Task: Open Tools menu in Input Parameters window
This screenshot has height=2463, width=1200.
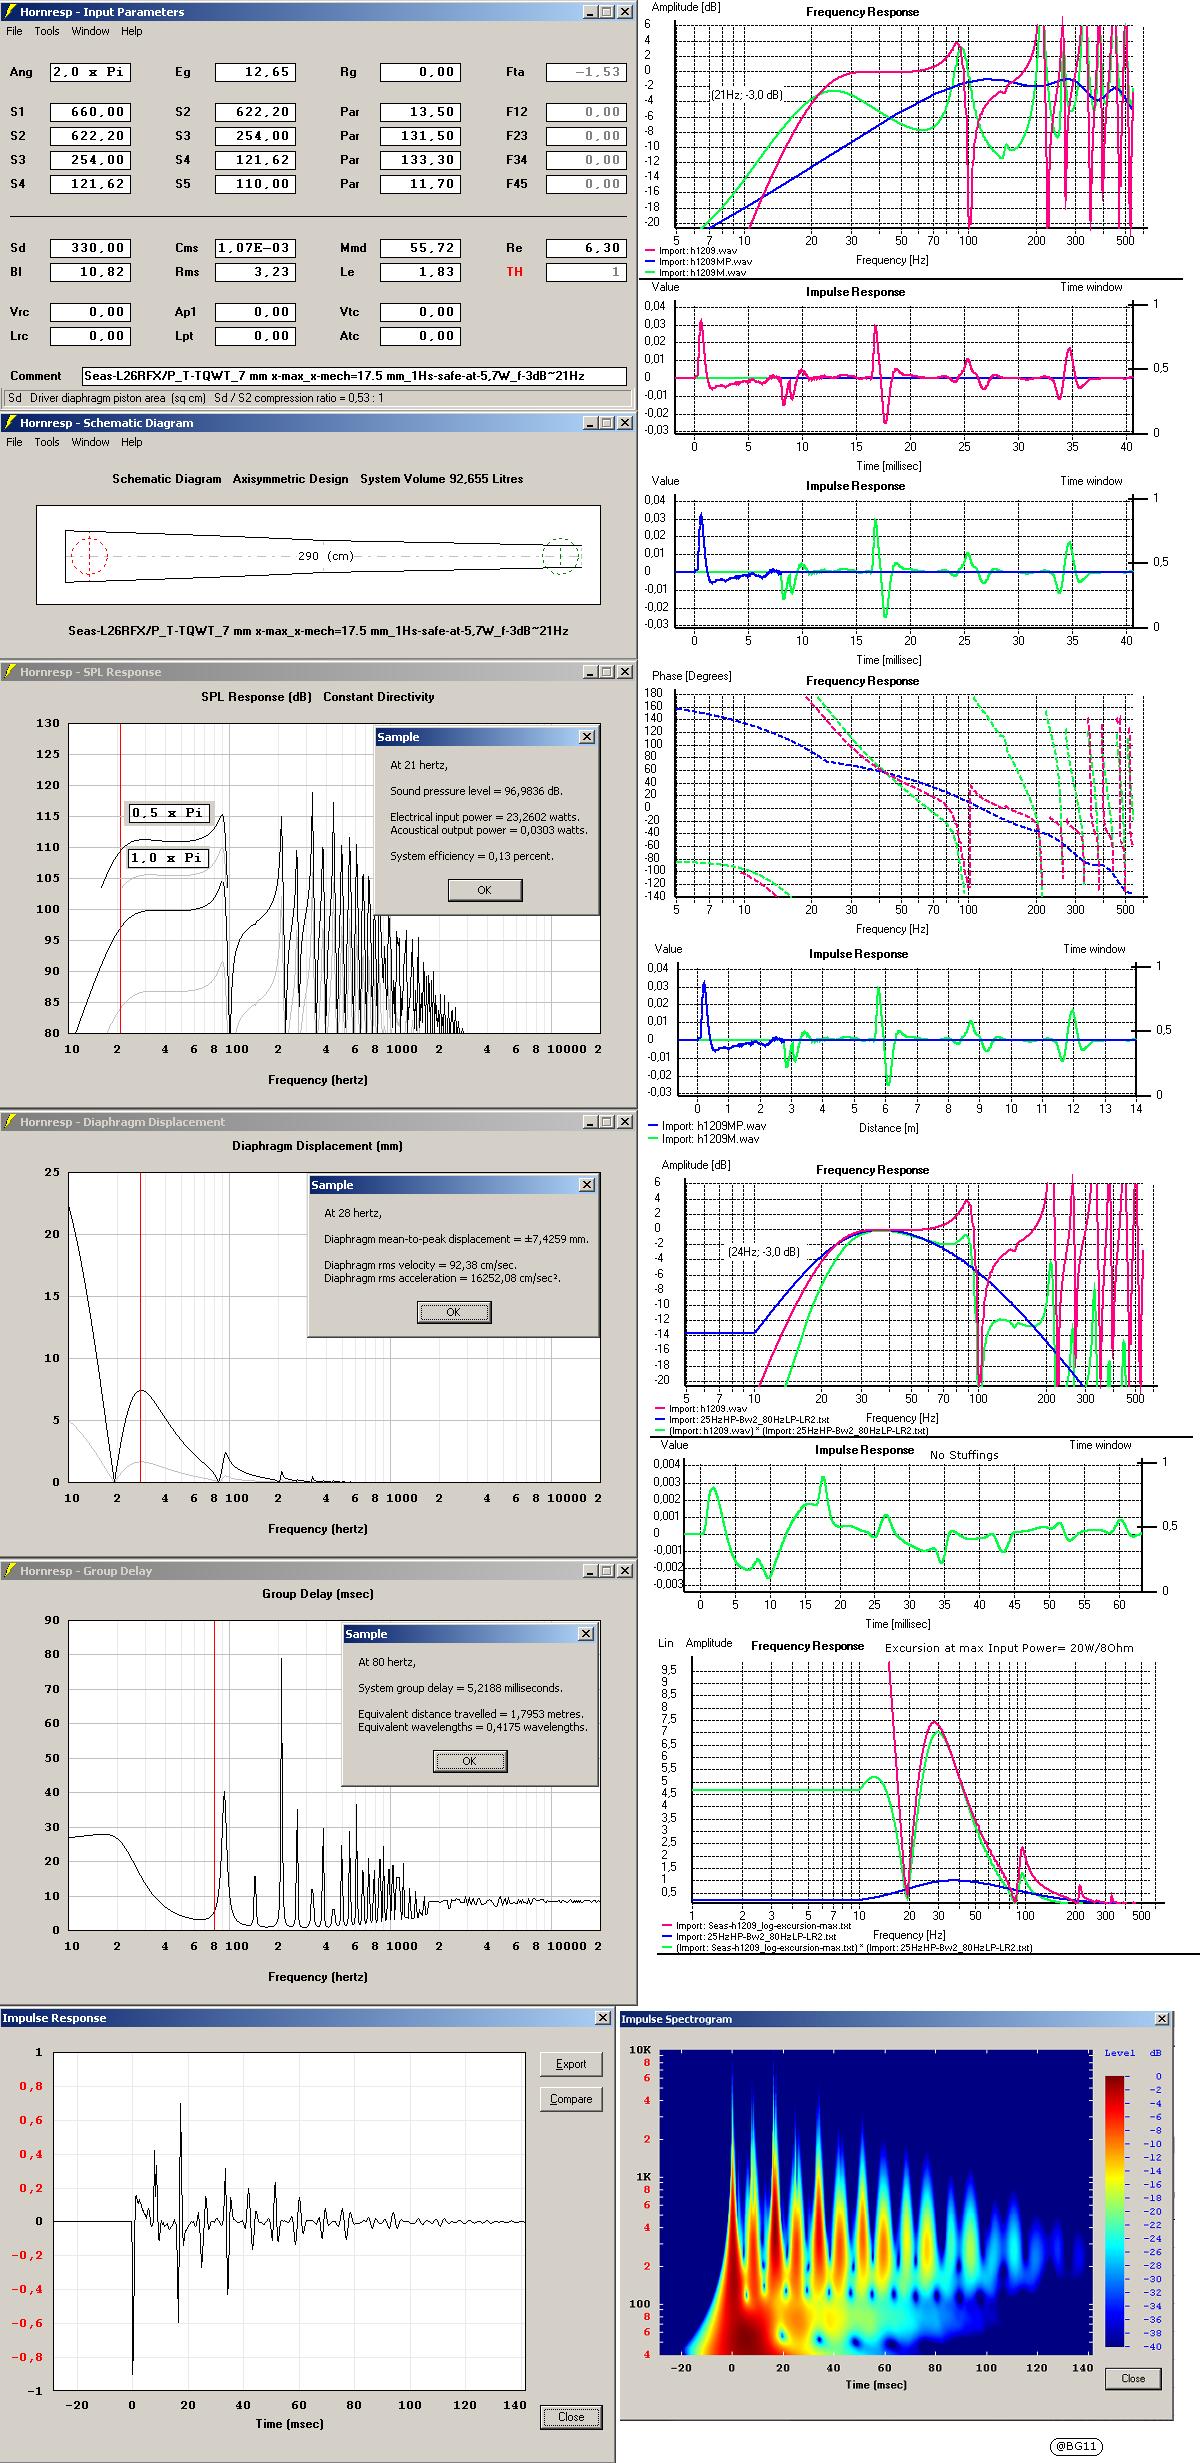Action: pyautogui.click(x=47, y=31)
